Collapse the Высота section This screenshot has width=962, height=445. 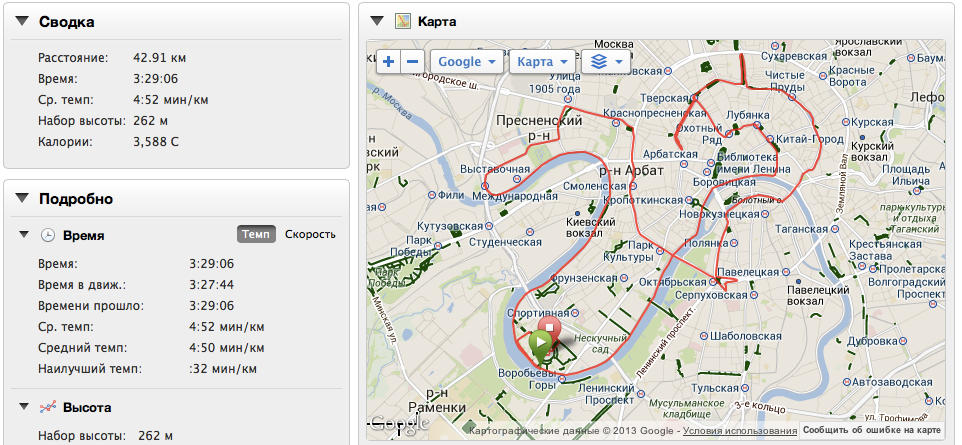(x=24, y=406)
